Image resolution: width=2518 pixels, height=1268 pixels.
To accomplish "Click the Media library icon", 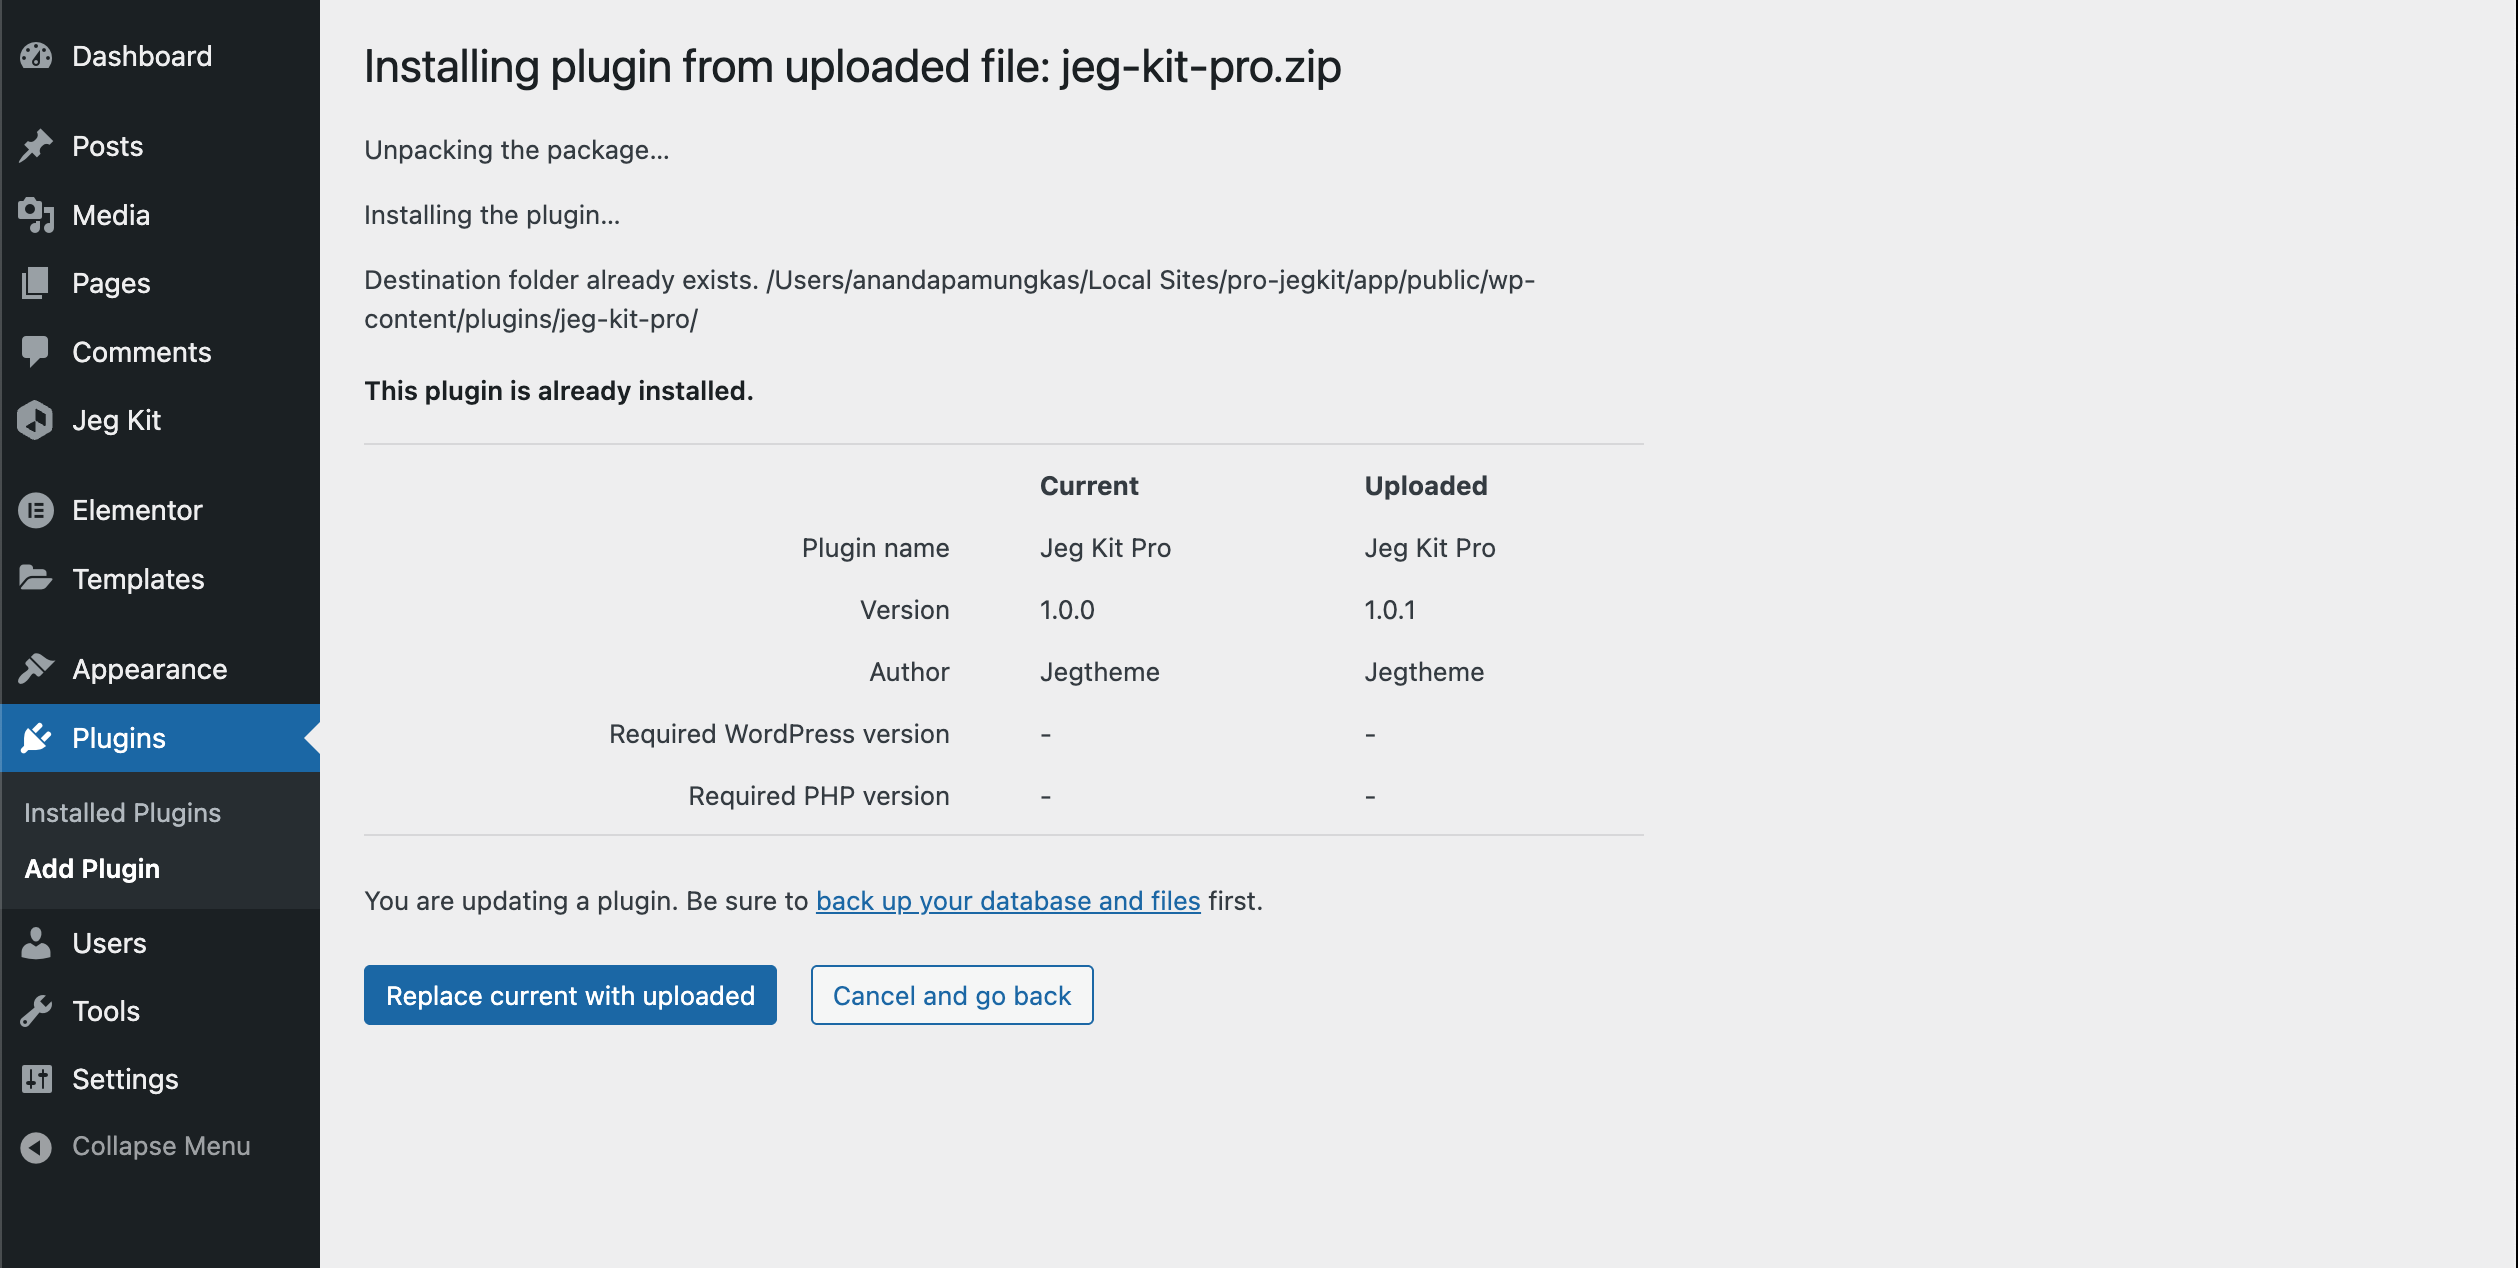I will pyautogui.click(x=36, y=215).
